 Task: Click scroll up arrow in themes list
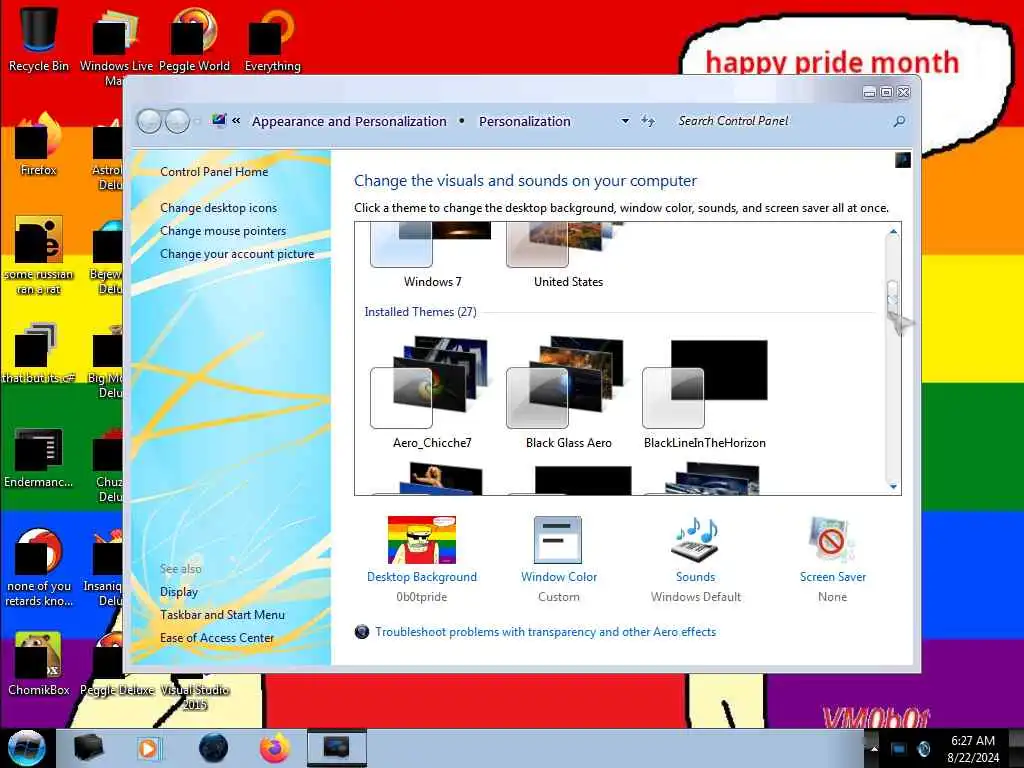click(893, 232)
